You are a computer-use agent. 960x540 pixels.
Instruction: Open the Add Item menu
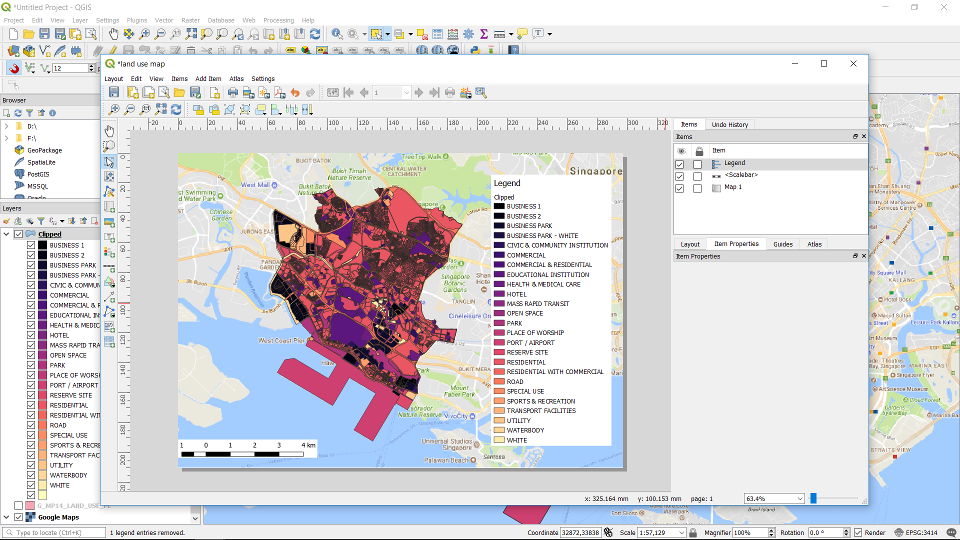[208, 78]
